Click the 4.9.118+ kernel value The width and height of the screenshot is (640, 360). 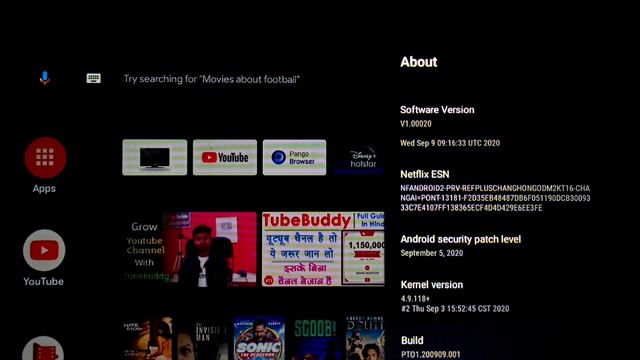[415, 299]
